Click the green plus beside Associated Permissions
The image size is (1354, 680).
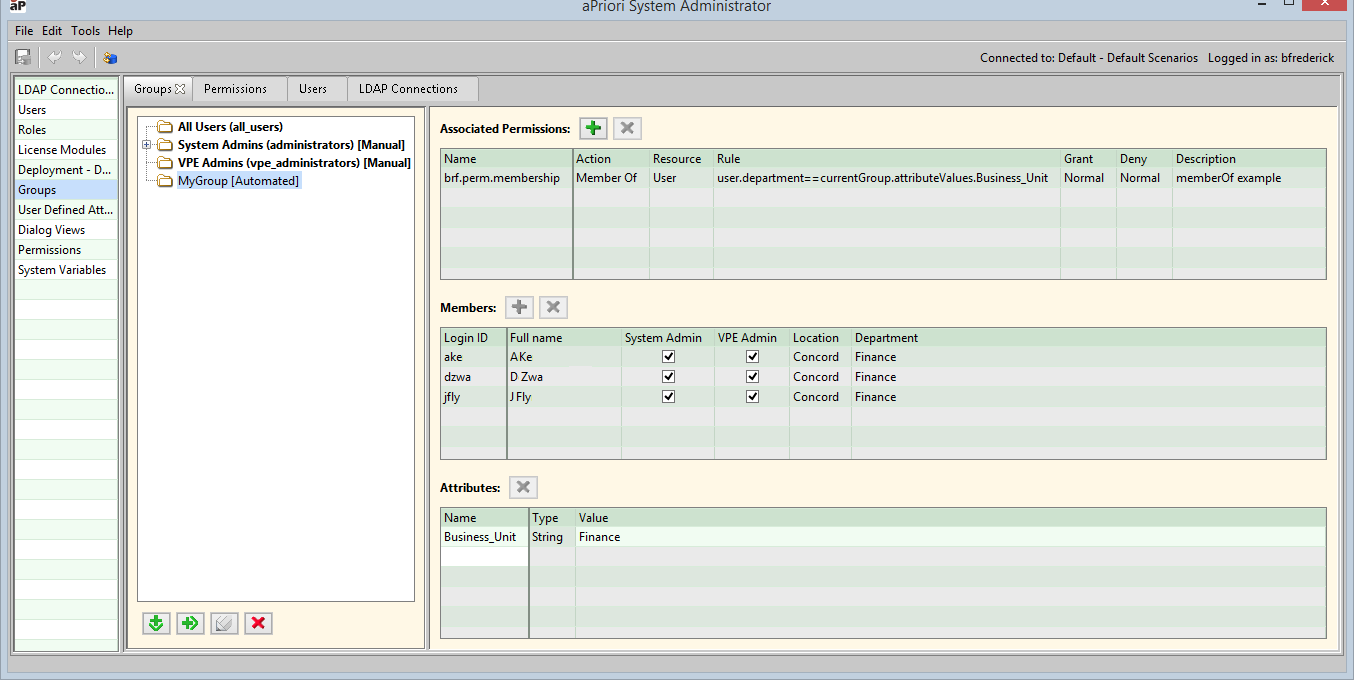point(594,128)
